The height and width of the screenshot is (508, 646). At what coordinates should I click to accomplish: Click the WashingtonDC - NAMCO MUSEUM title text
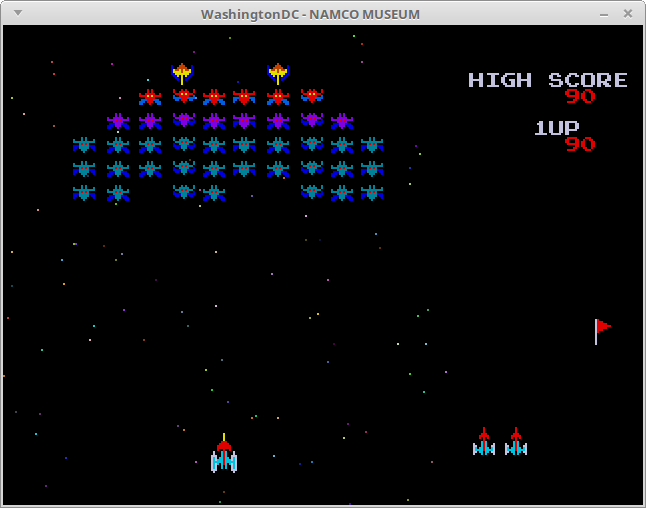(310, 14)
